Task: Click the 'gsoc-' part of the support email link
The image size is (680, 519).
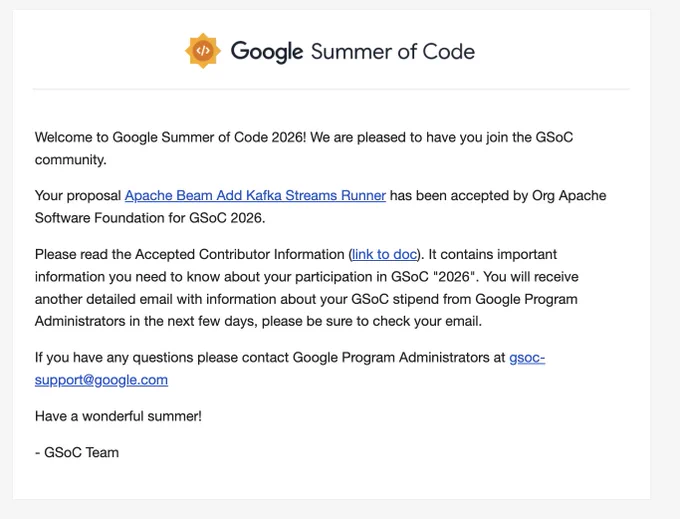Action: (x=527, y=358)
